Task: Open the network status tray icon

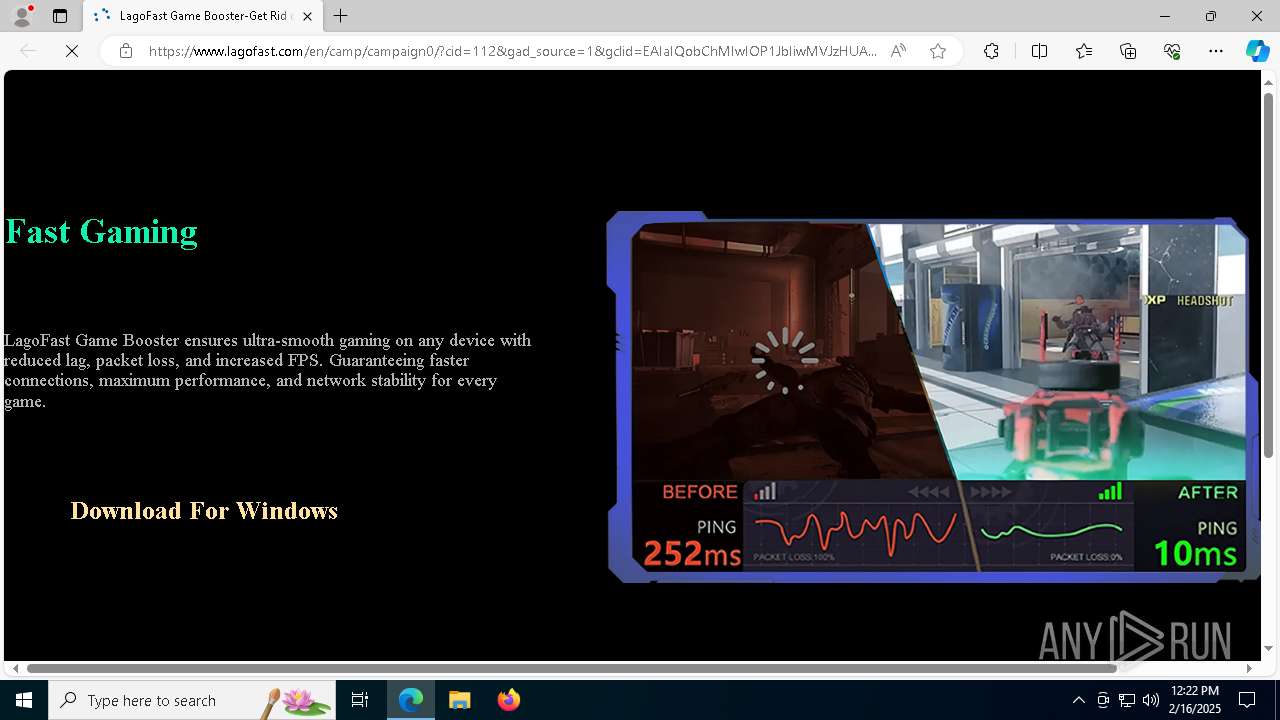Action: tap(1127, 700)
